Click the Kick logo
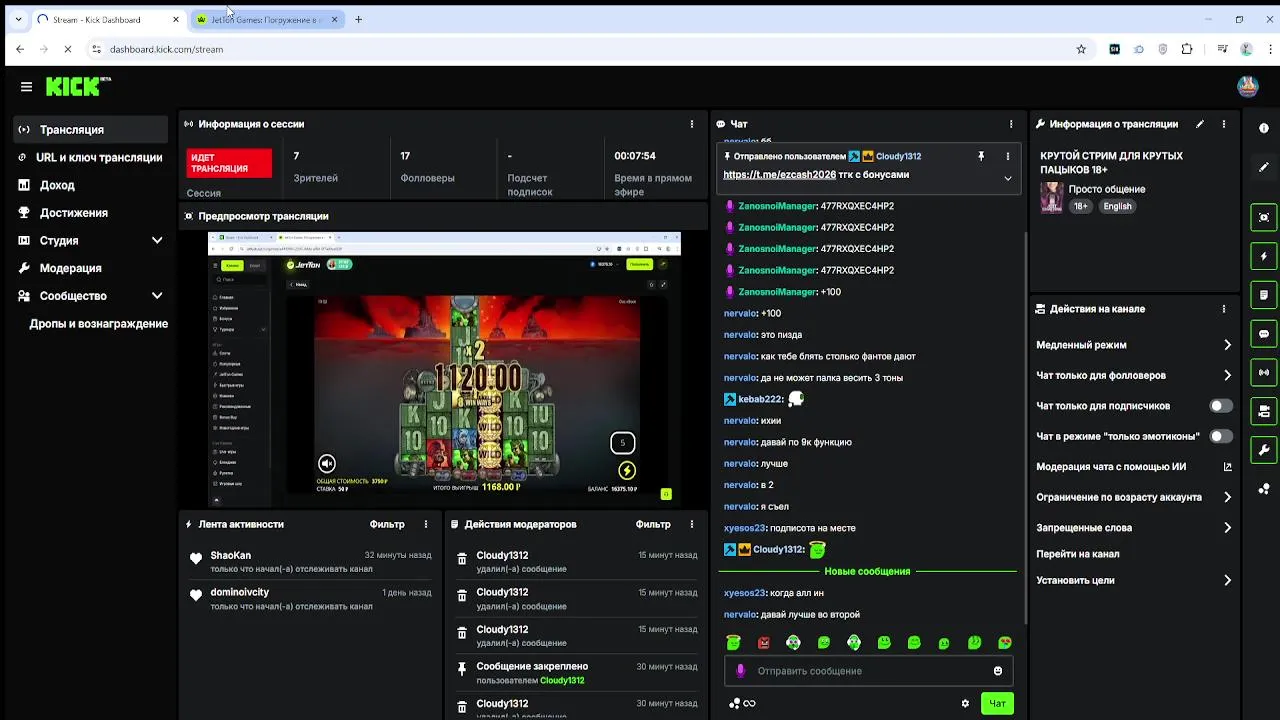The width and height of the screenshot is (1280, 720). [78, 87]
